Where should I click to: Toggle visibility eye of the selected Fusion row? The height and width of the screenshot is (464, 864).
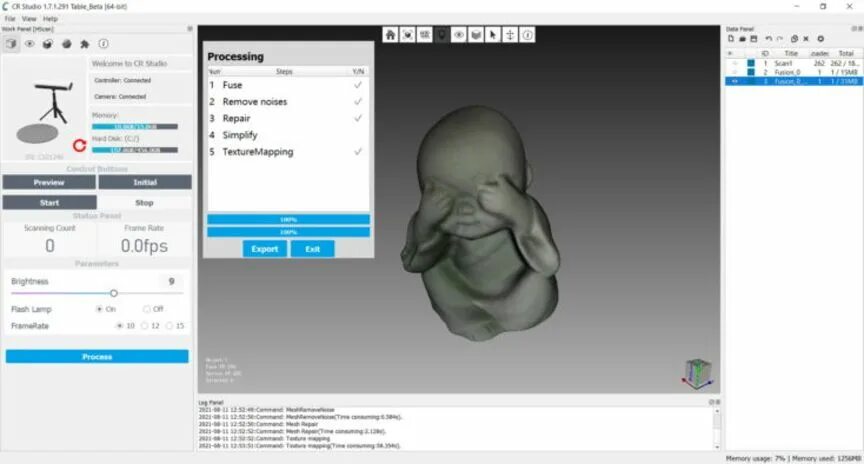(x=734, y=81)
